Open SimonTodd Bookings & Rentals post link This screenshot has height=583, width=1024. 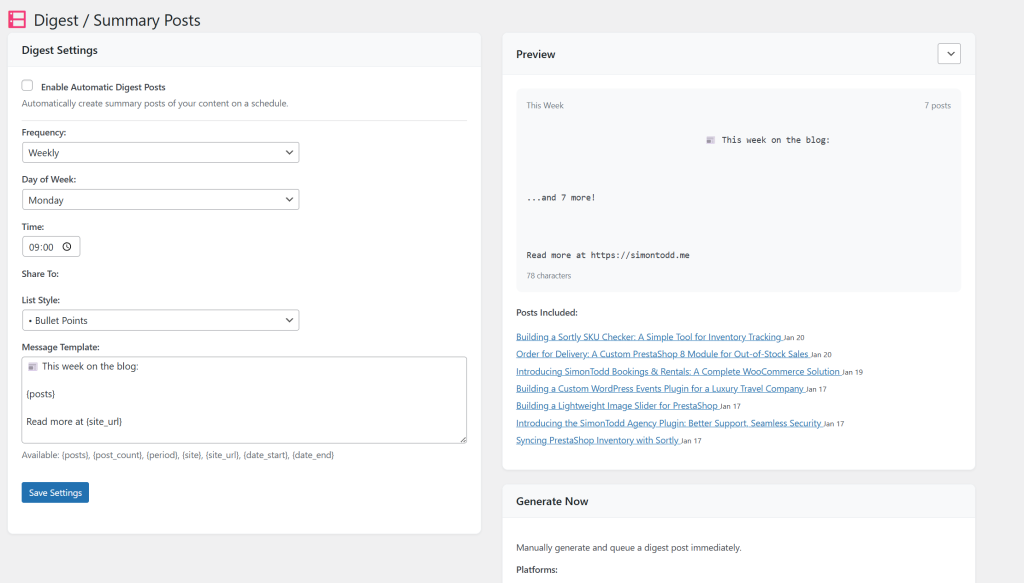click(x=677, y=371)
